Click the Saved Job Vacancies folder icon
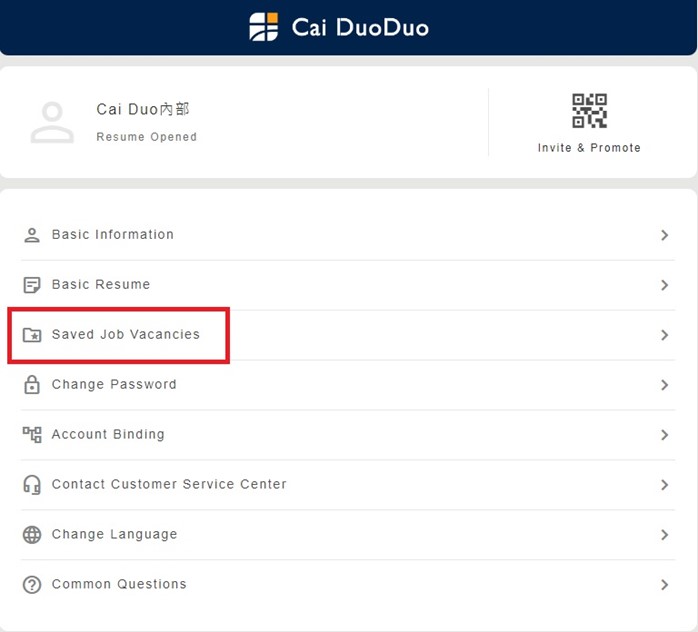This screenshot has width=698, height=632. [x=32, y=335]
